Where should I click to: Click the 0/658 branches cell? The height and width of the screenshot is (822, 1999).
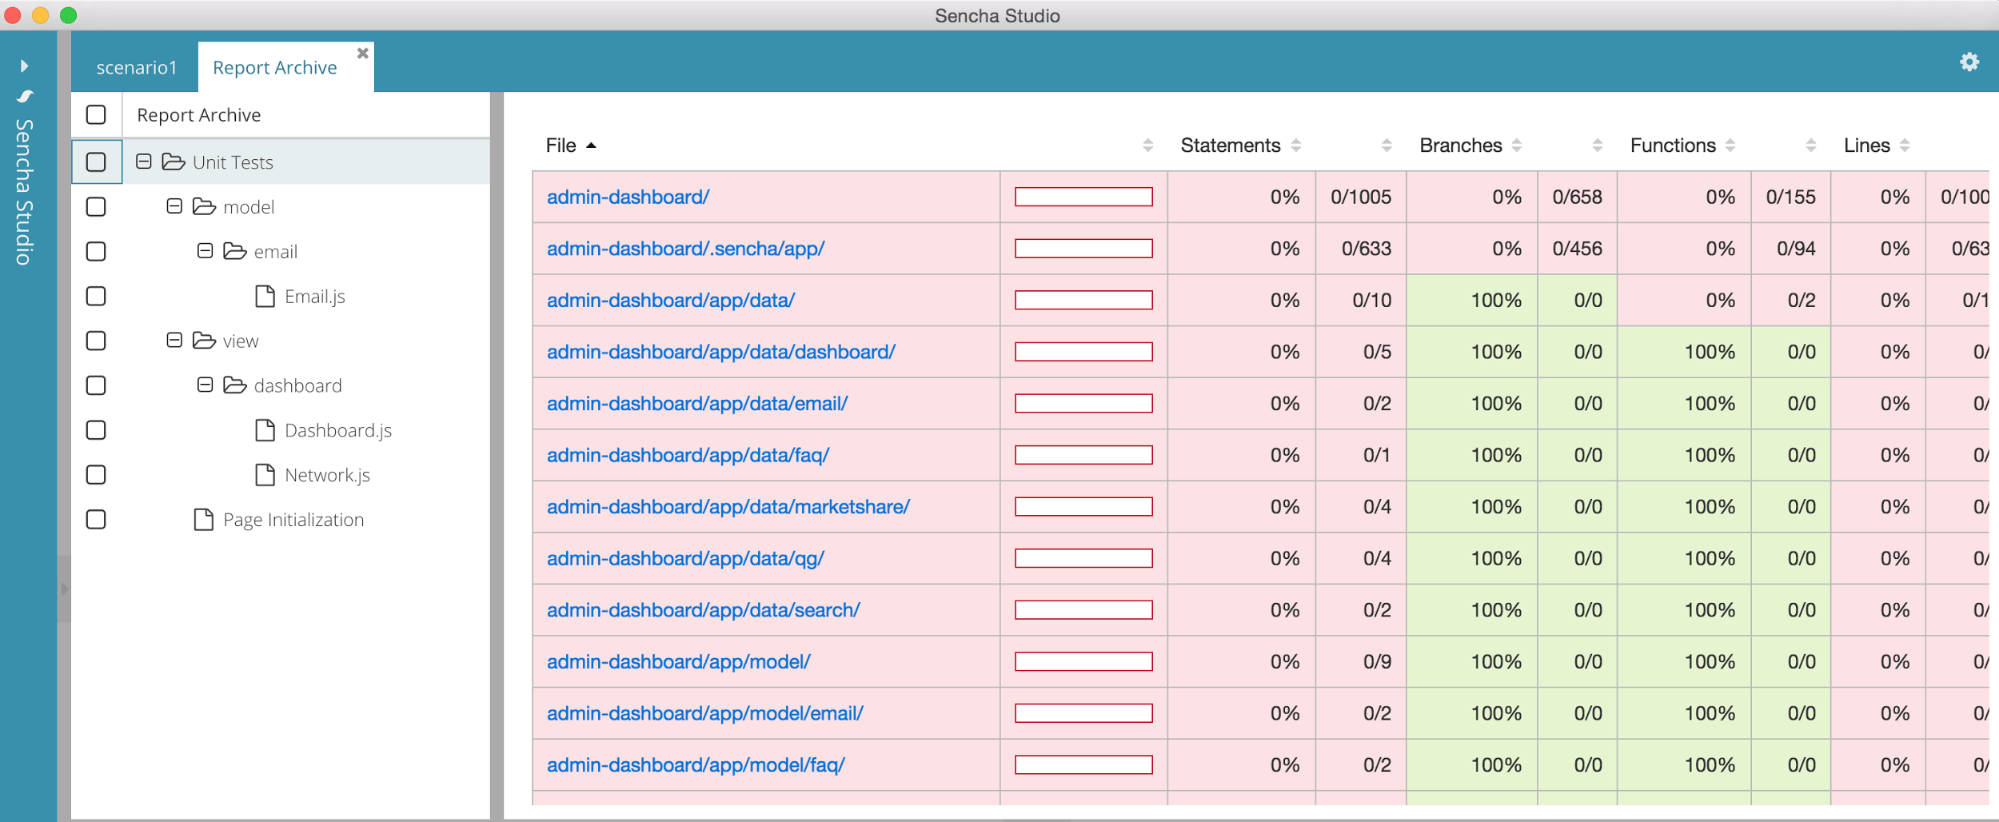coord(1577,197)
